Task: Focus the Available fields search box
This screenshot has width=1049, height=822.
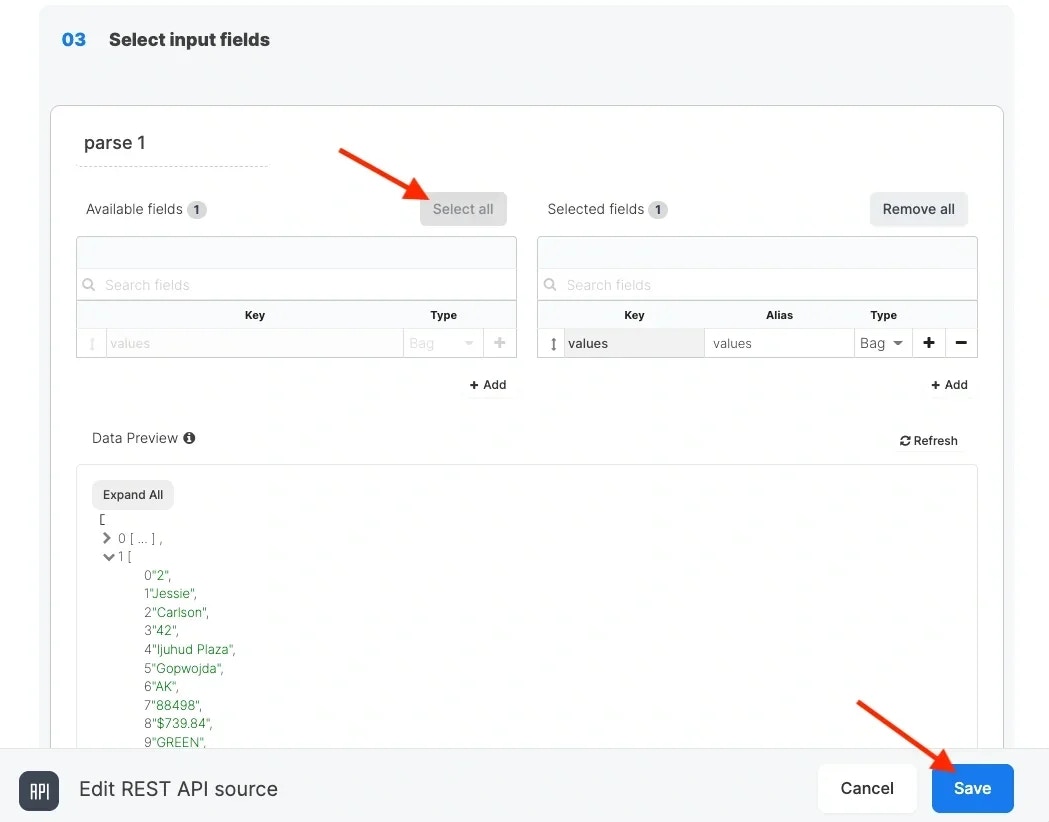Action: pos(296,285)
